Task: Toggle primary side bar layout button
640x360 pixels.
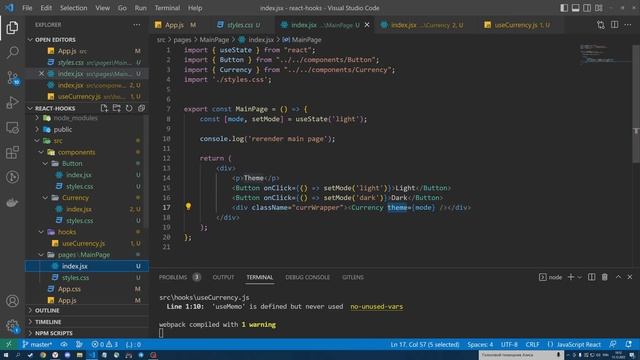Action: (564, 8)
